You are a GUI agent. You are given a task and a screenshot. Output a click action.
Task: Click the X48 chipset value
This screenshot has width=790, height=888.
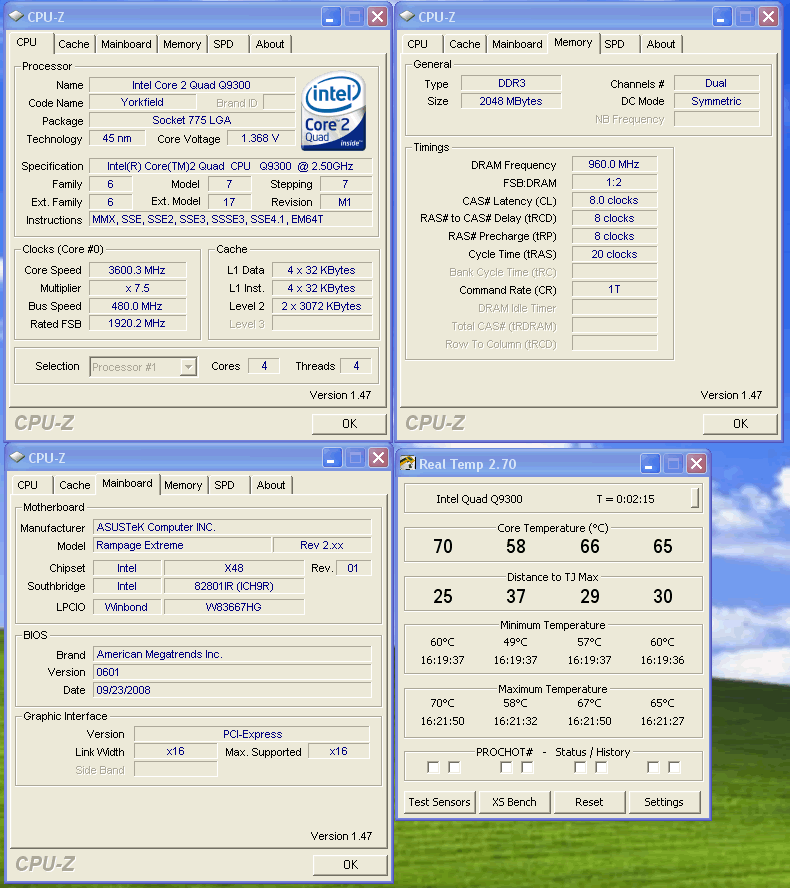point(234,568)
